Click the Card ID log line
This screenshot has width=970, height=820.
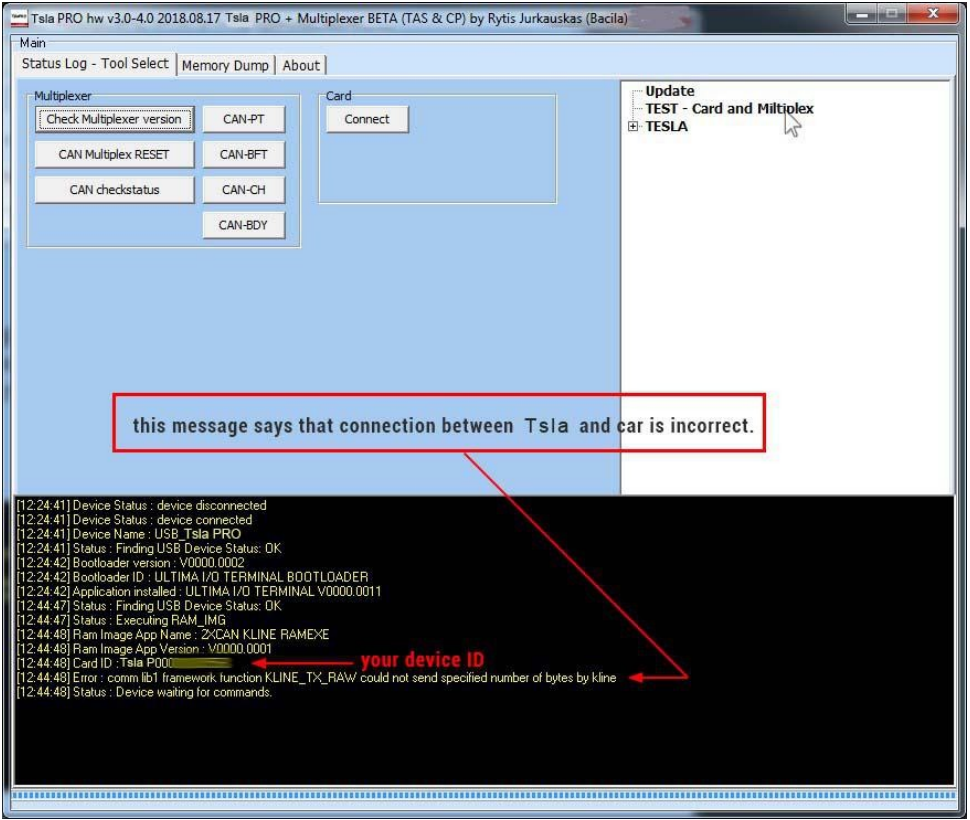point(124,664)
